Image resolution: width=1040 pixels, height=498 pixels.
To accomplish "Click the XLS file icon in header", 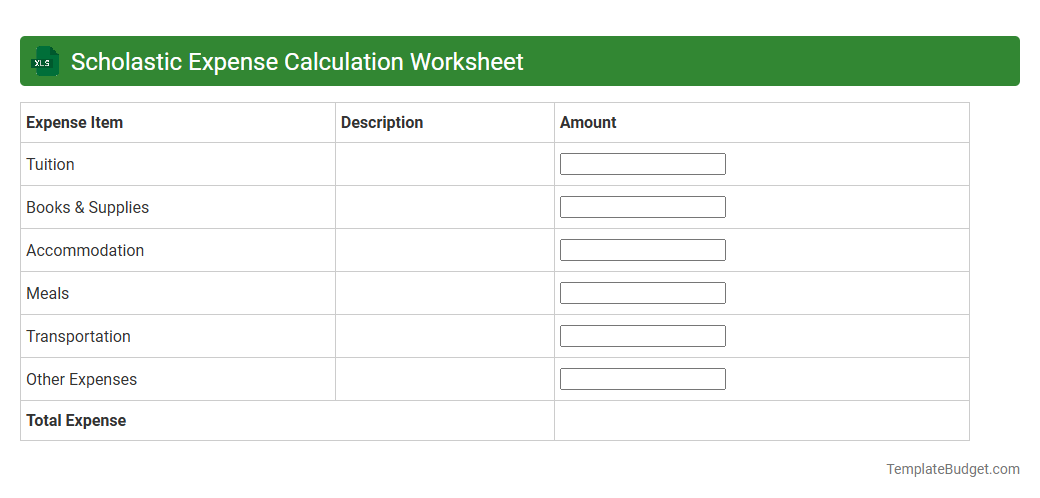I will tap(44, 61).
